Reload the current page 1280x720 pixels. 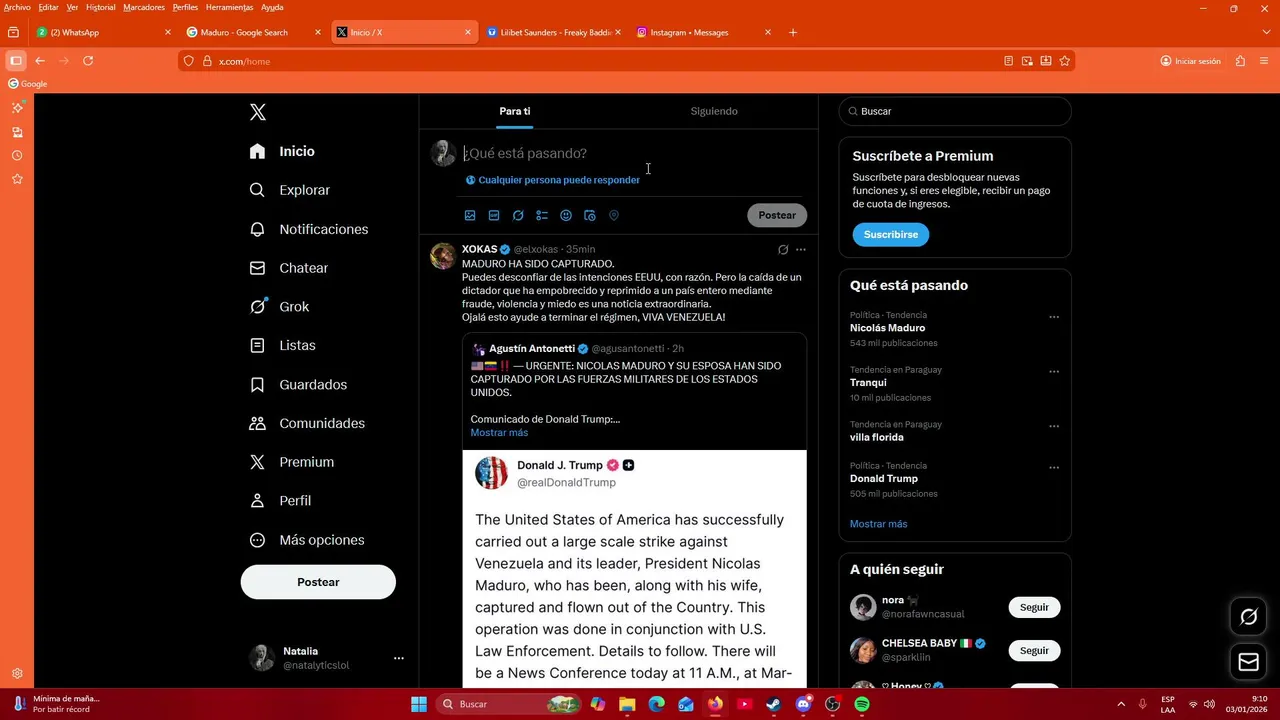coord(88,61)
